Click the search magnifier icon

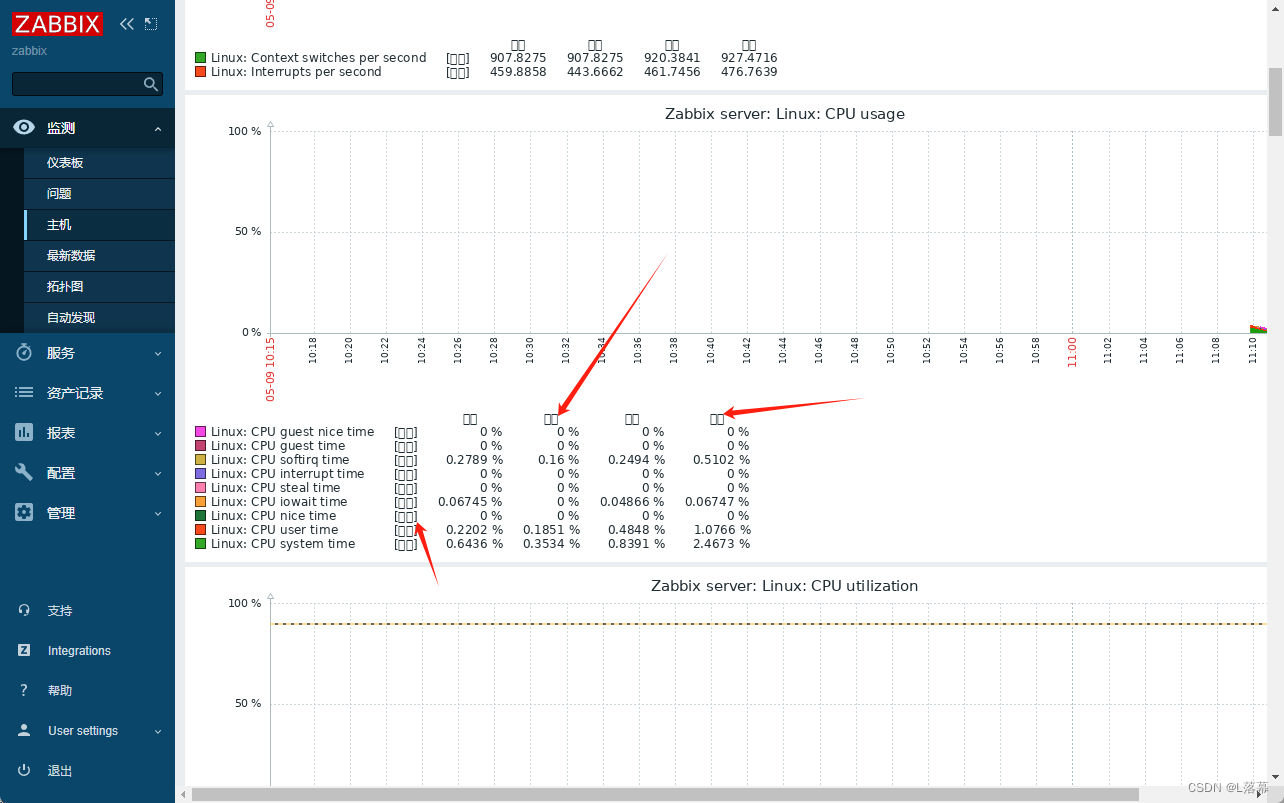(151, 84)
